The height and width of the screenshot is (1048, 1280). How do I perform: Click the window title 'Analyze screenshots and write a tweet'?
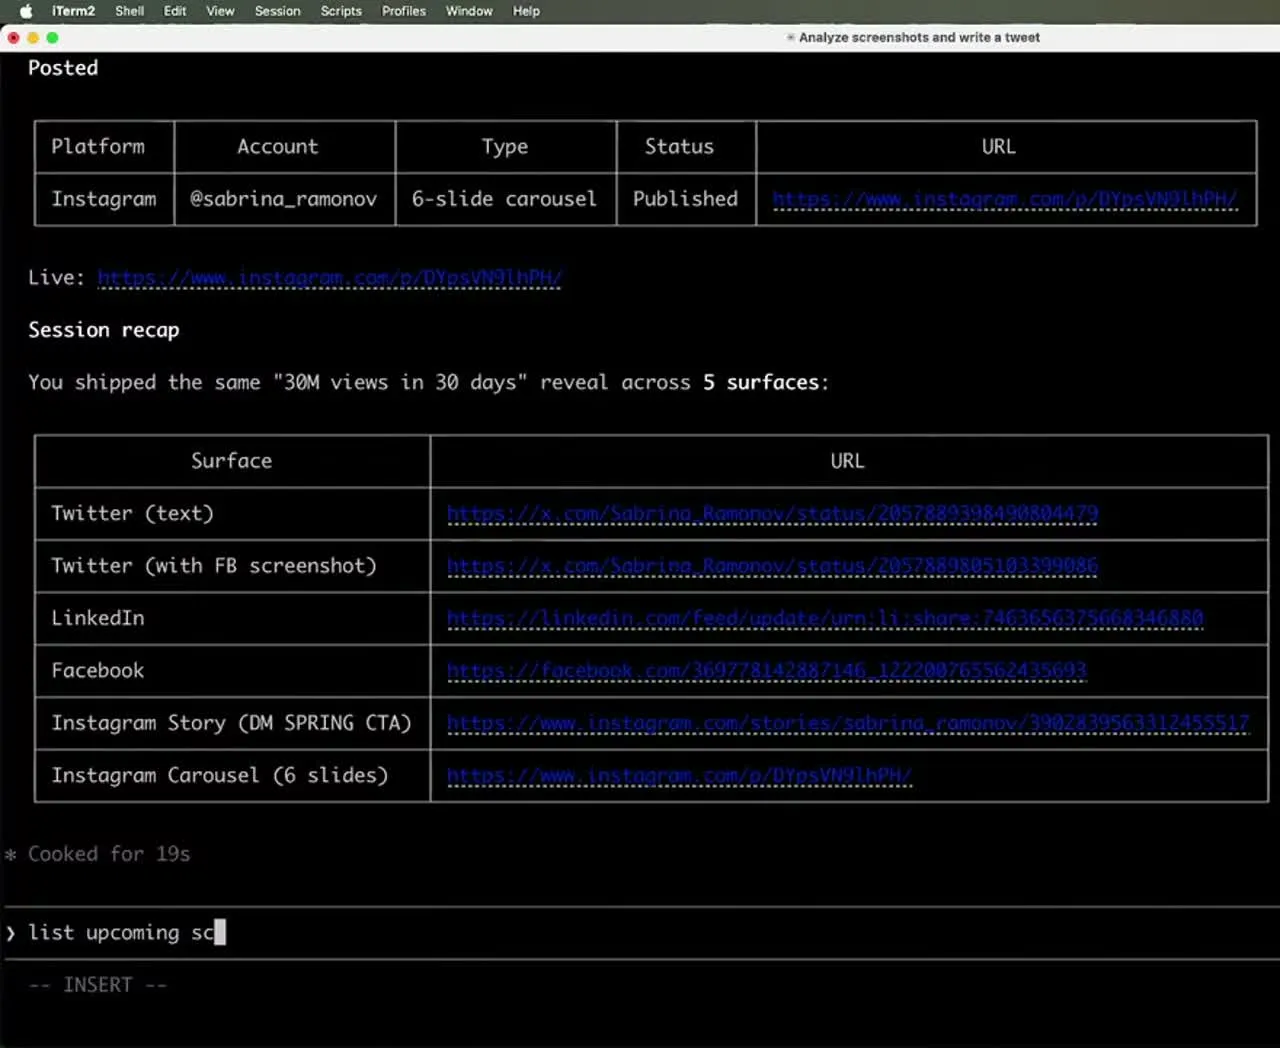pos(919,37)
